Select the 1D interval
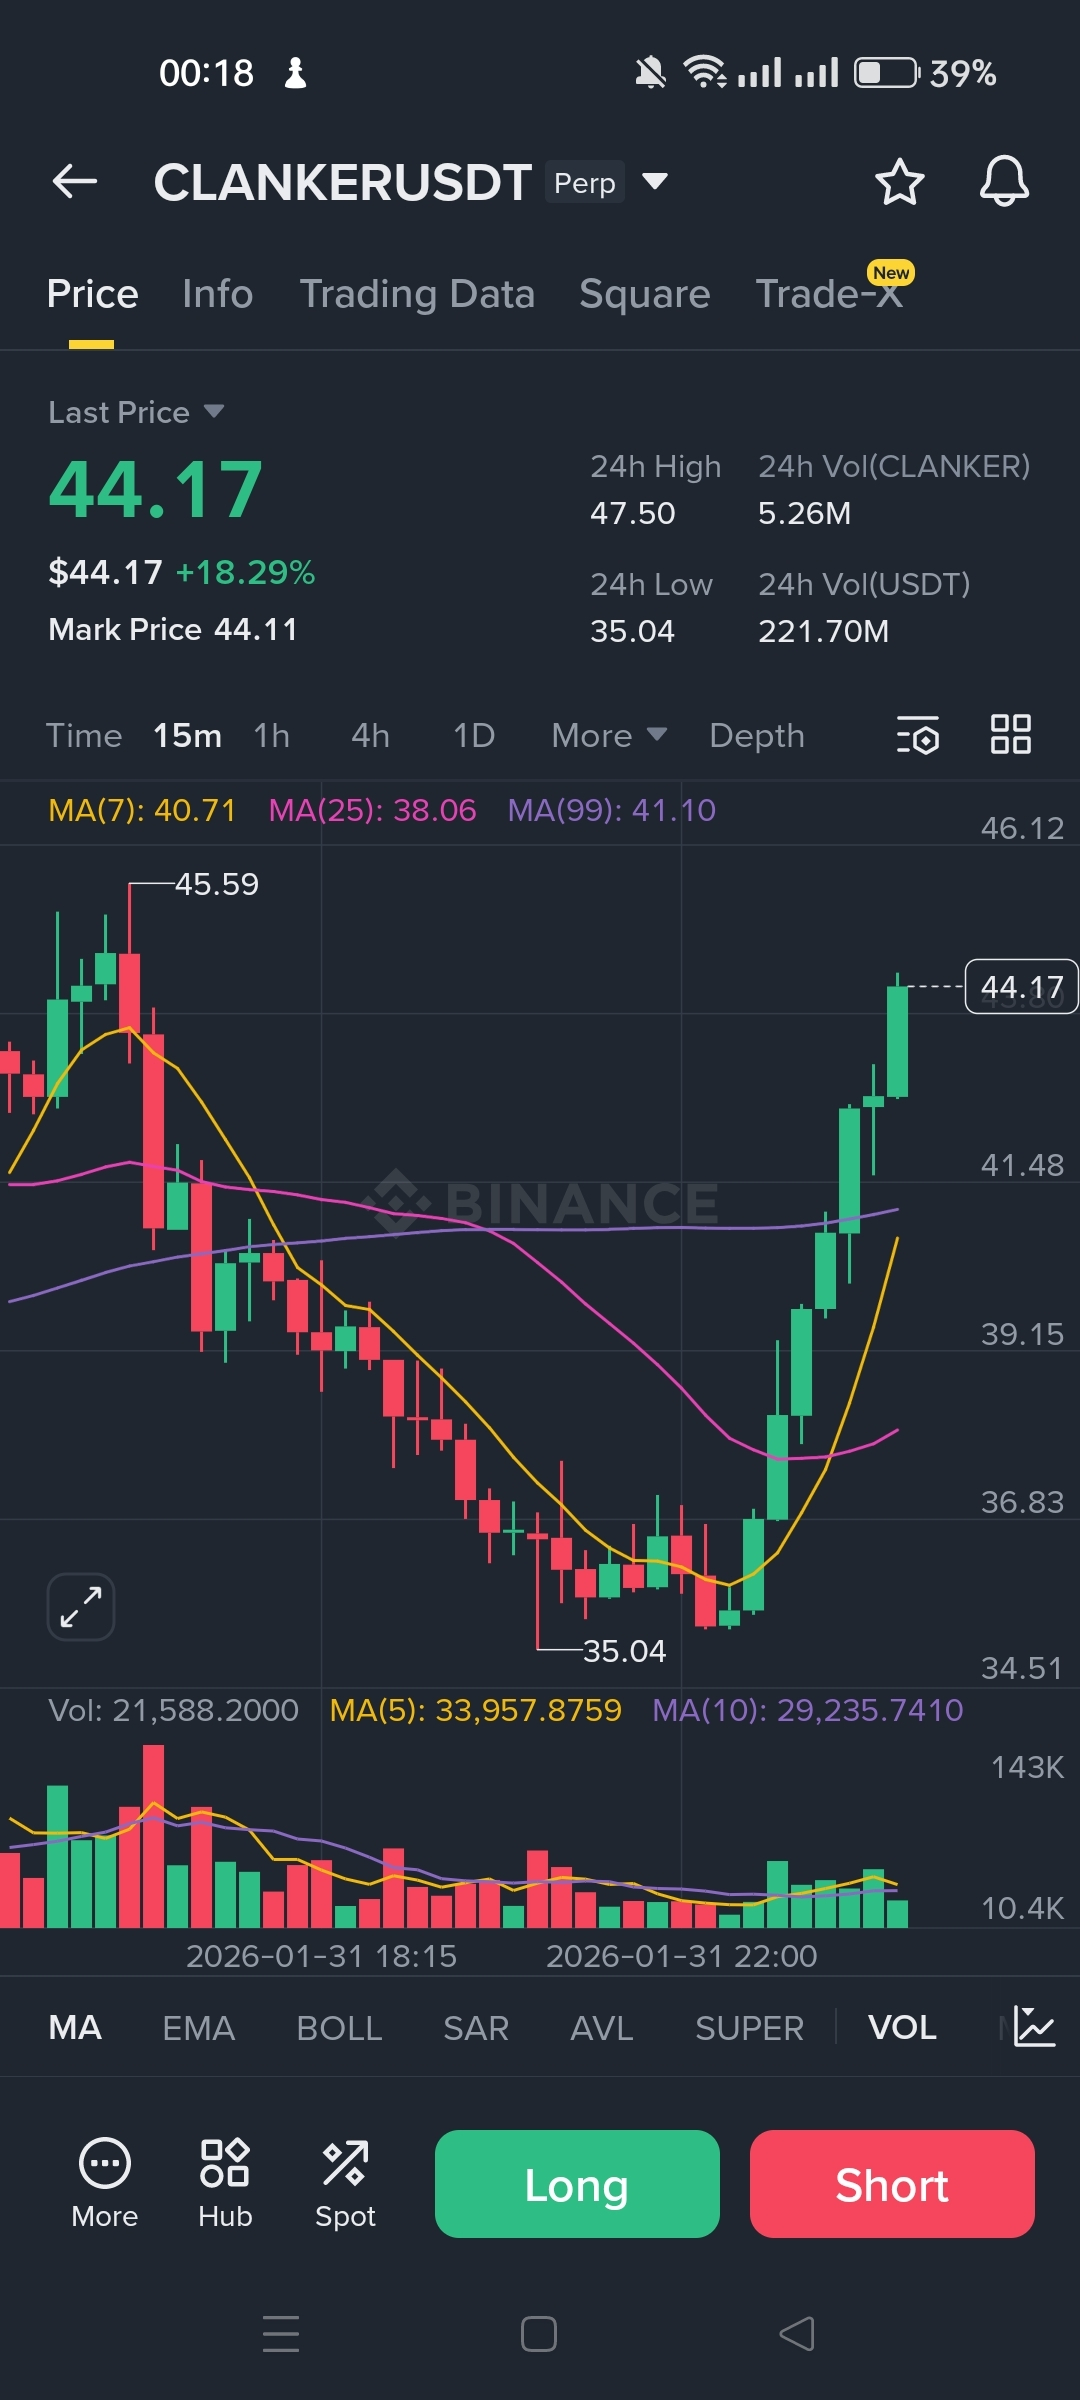The image size is (1080, 2400). coord(474,735)
